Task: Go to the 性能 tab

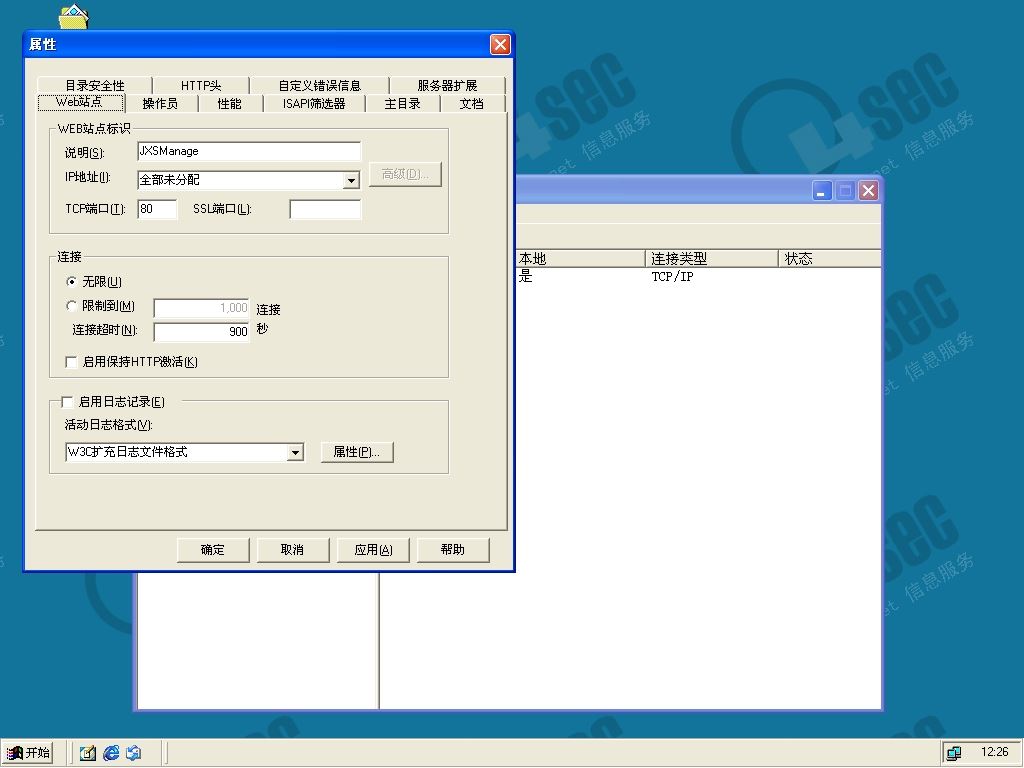Action: point(230,103)
